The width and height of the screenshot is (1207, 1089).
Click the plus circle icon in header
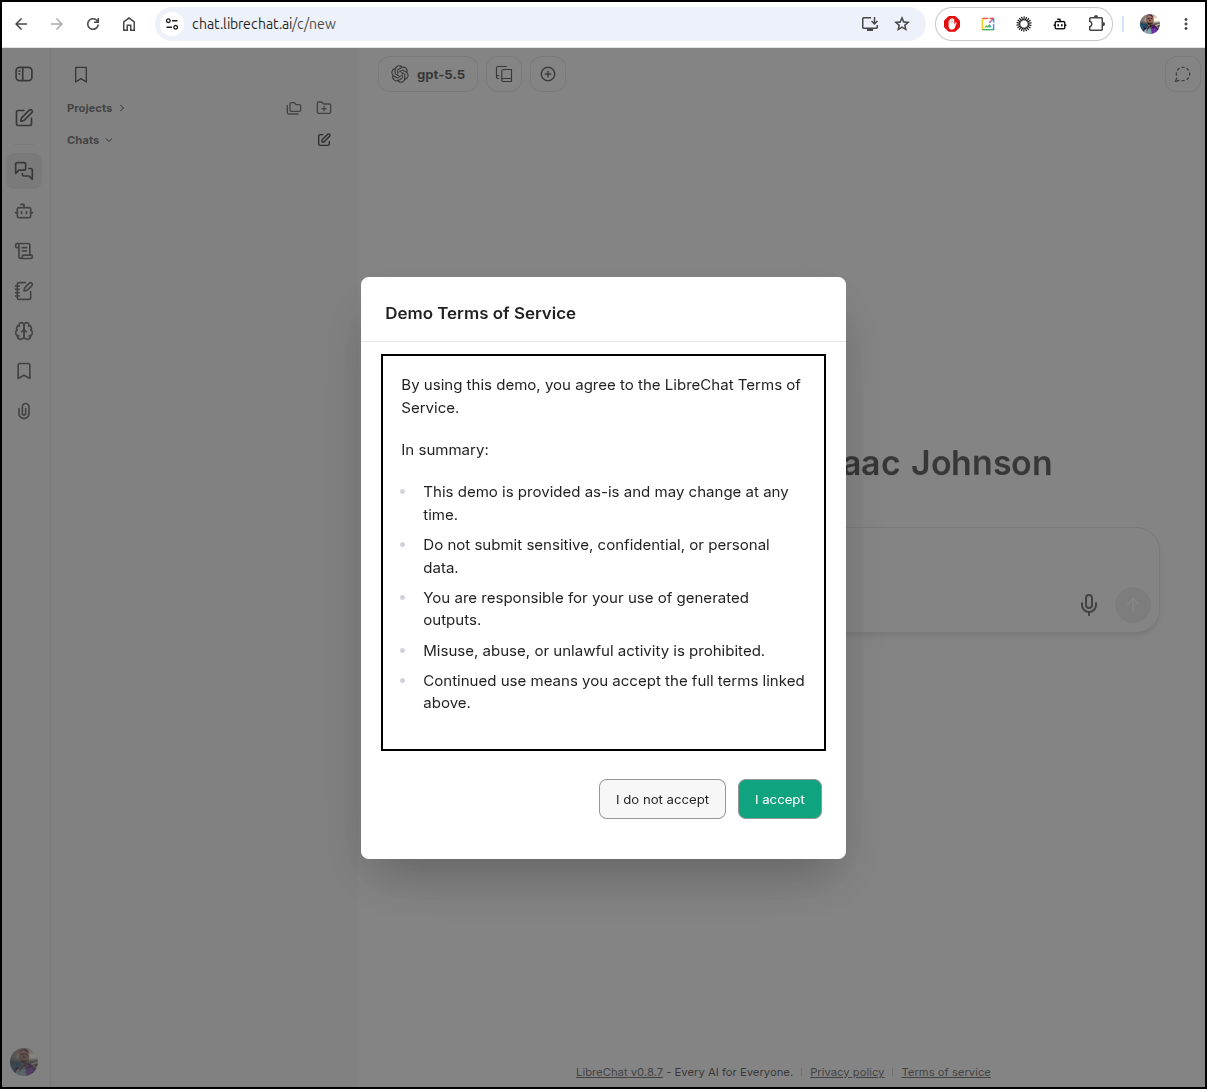[x=548, y=74]
